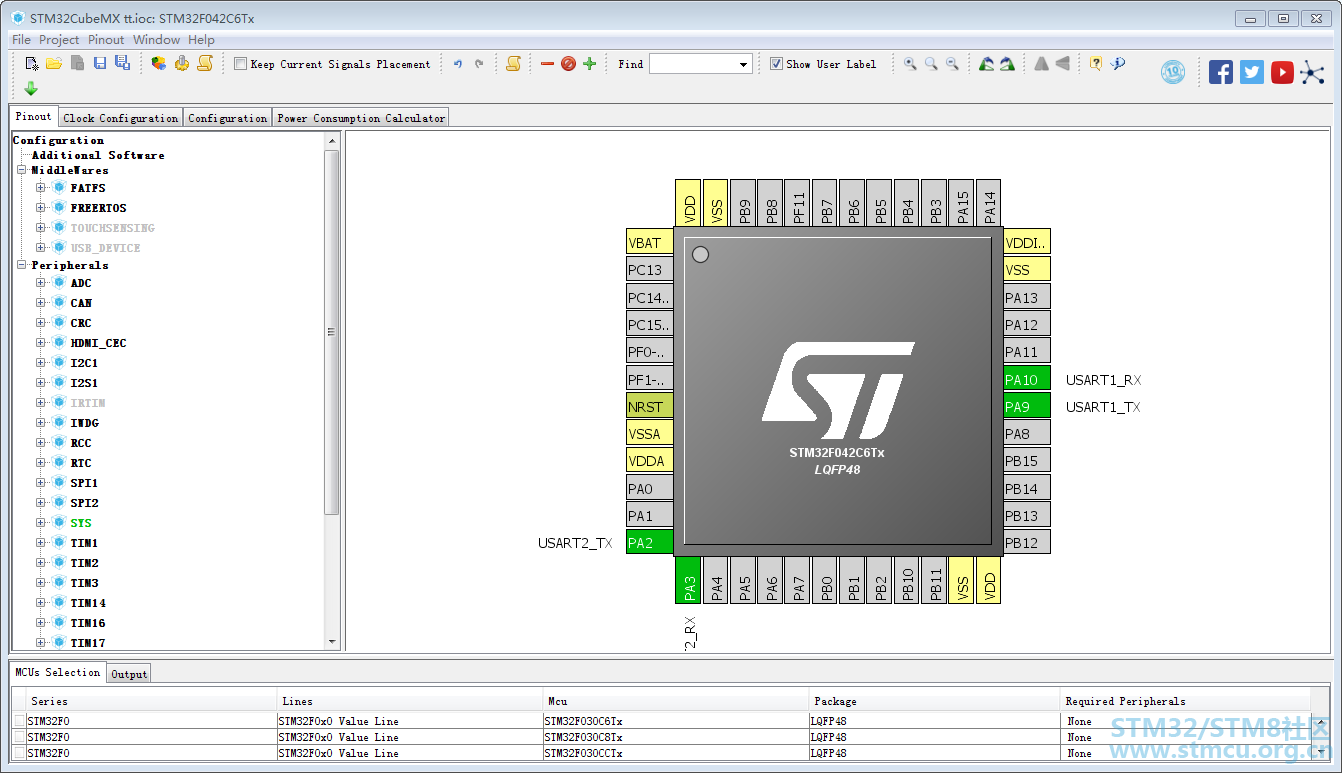
Task: Click the grey horizontal flip icon
Action: tap(1041, 64)
